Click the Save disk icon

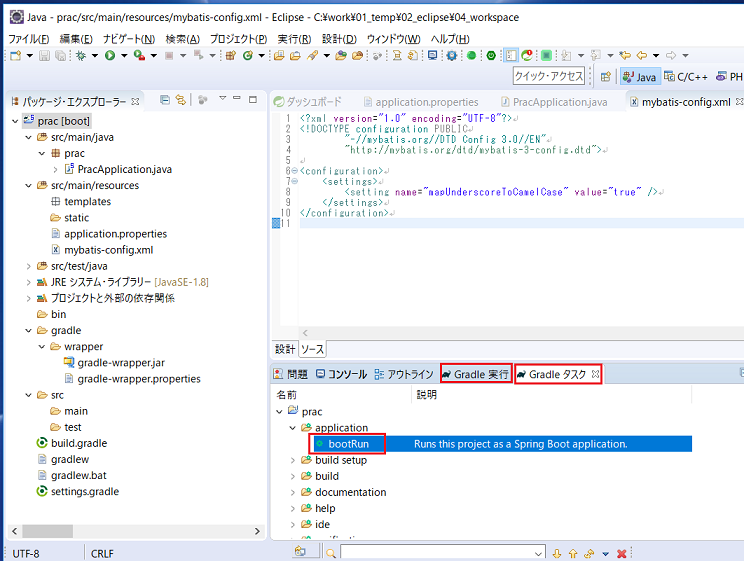coord(44,56)
